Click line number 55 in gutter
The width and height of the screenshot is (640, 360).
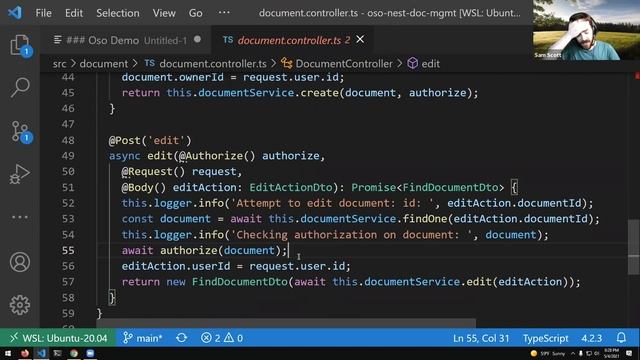click(68, 250)
